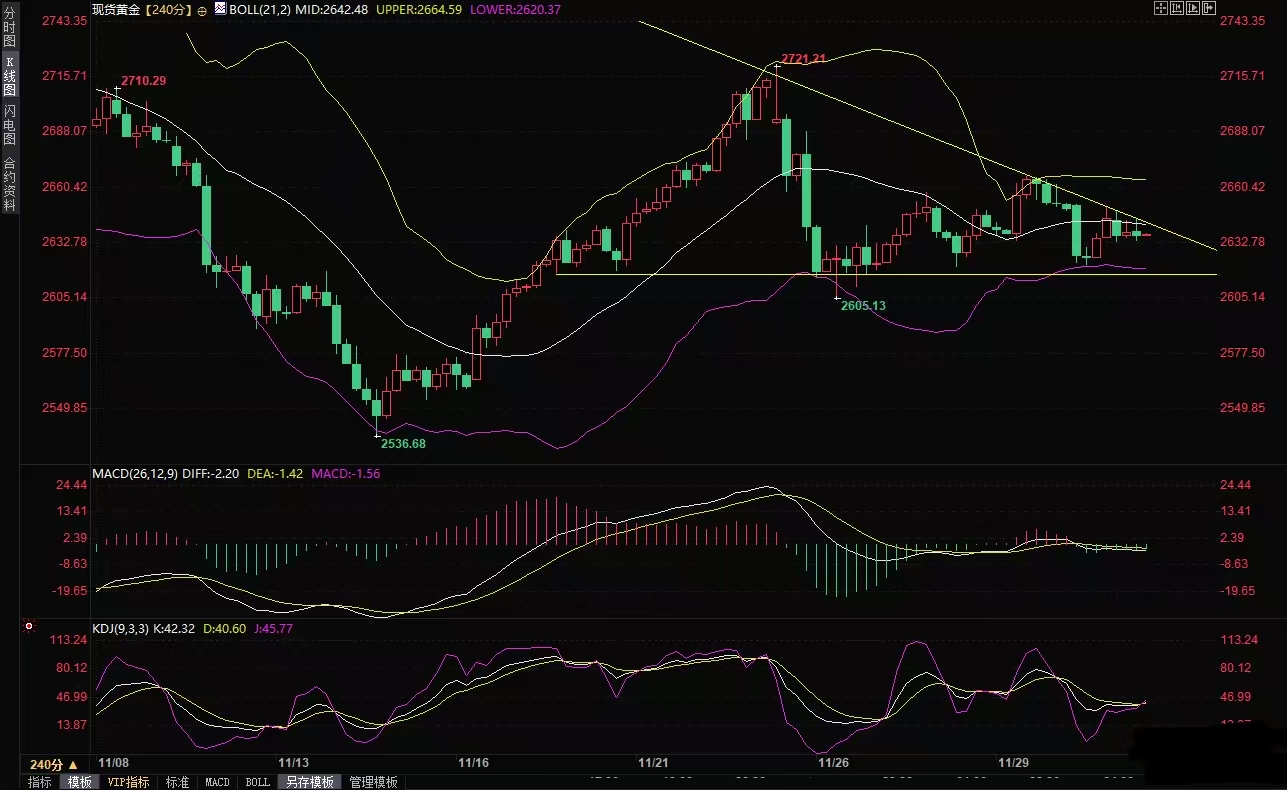1287x790 pixels.
Task: Select the 指标 bottom tab
Action: coord(40,782)
